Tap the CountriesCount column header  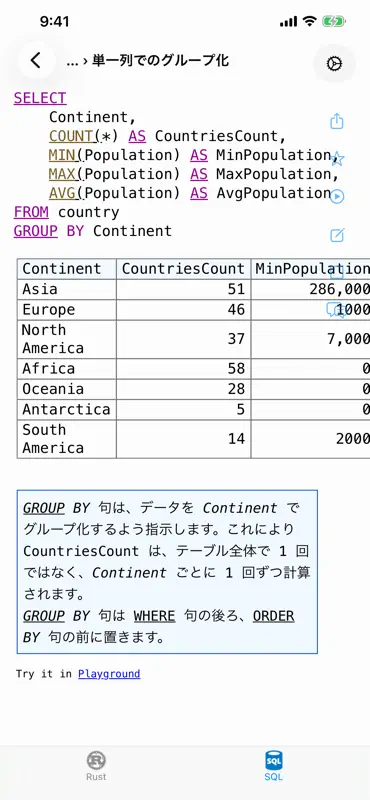(x=184, y=269)
